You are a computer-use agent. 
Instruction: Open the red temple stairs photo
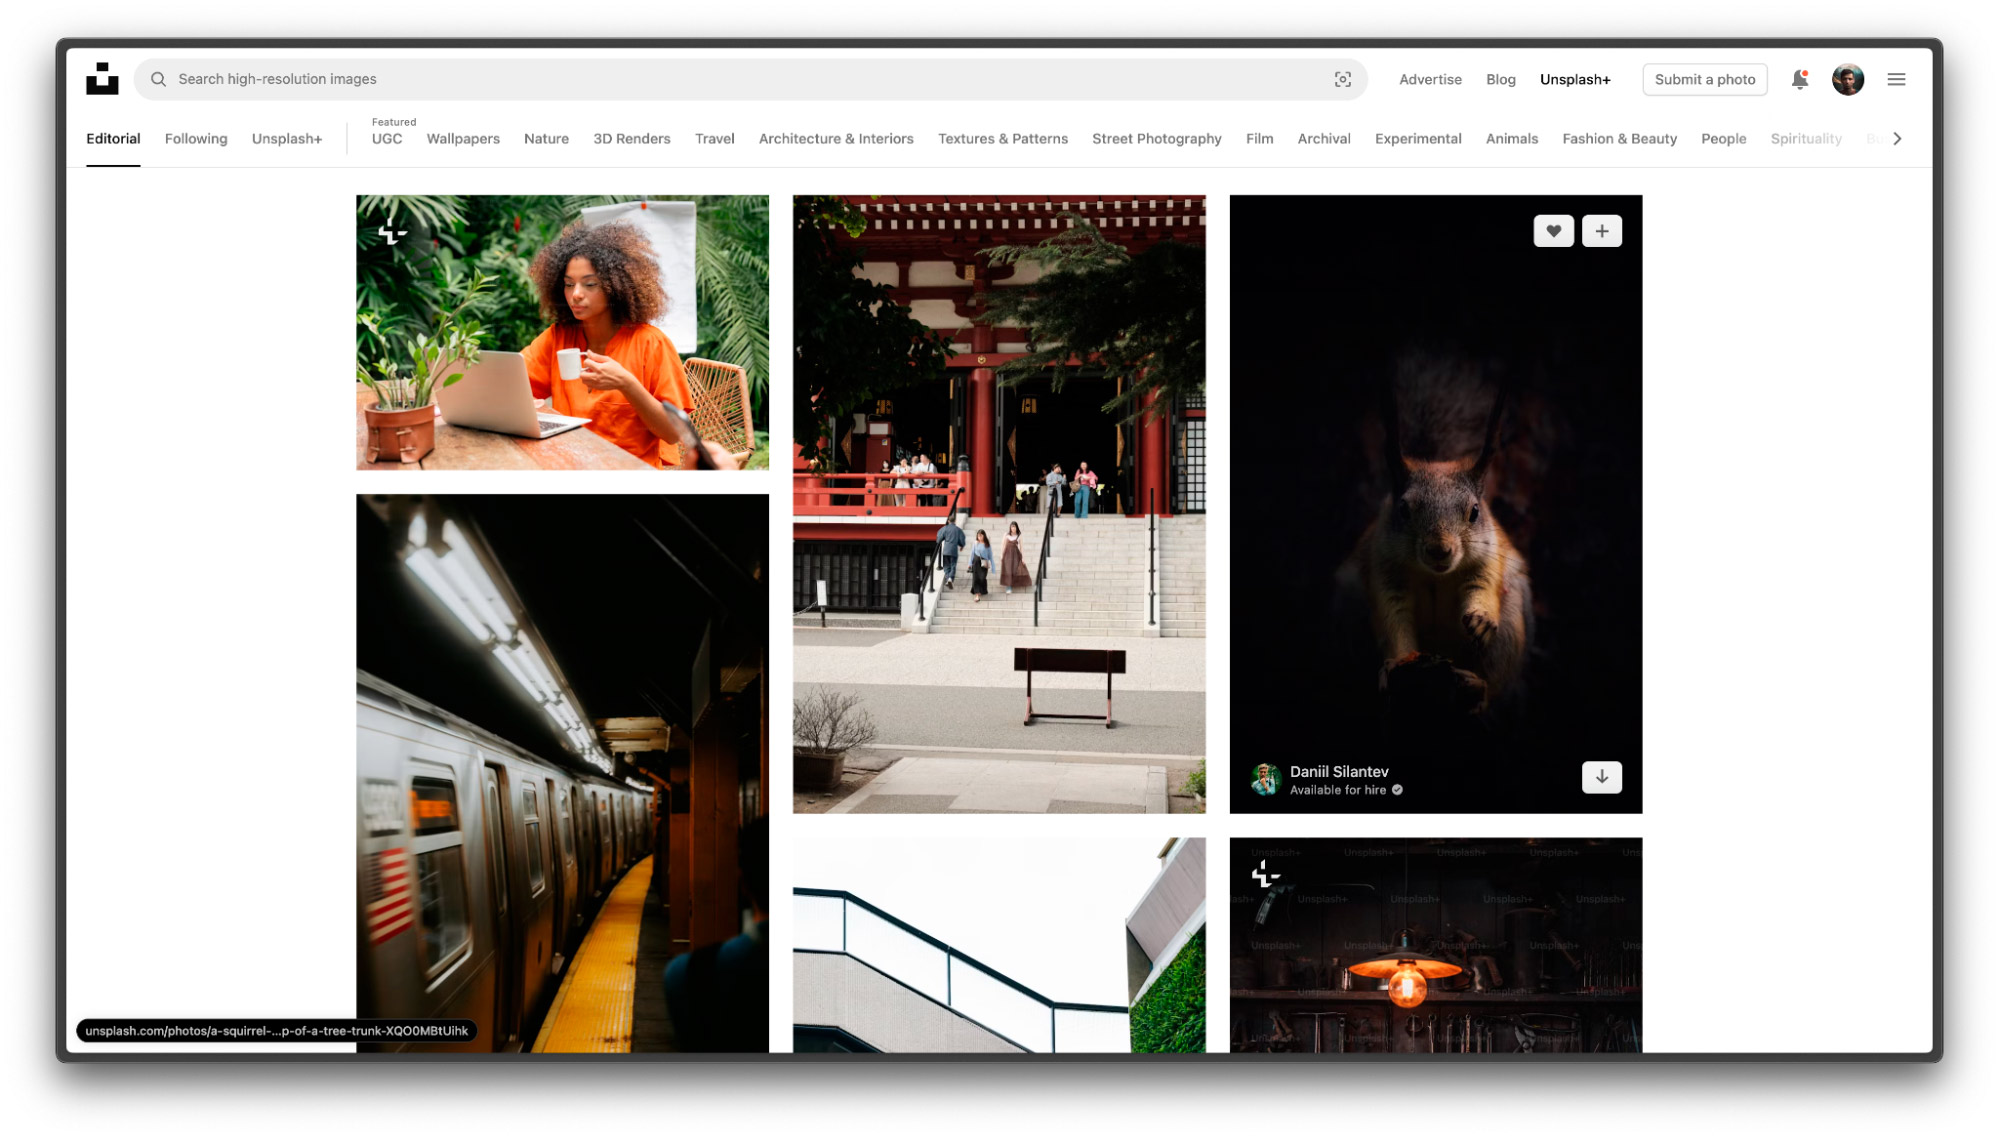point(998,504)
